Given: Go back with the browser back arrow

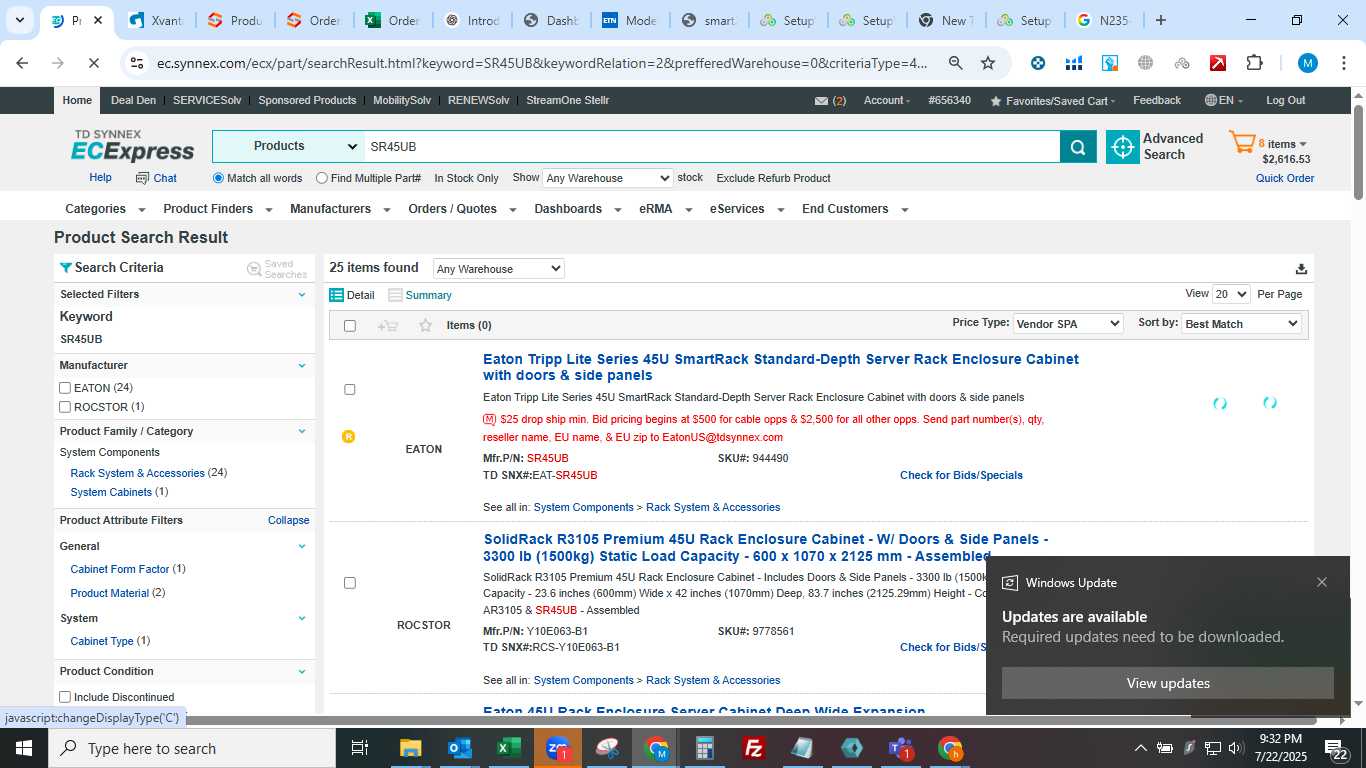Looking at the screenshot, I should tap(22, 63).
